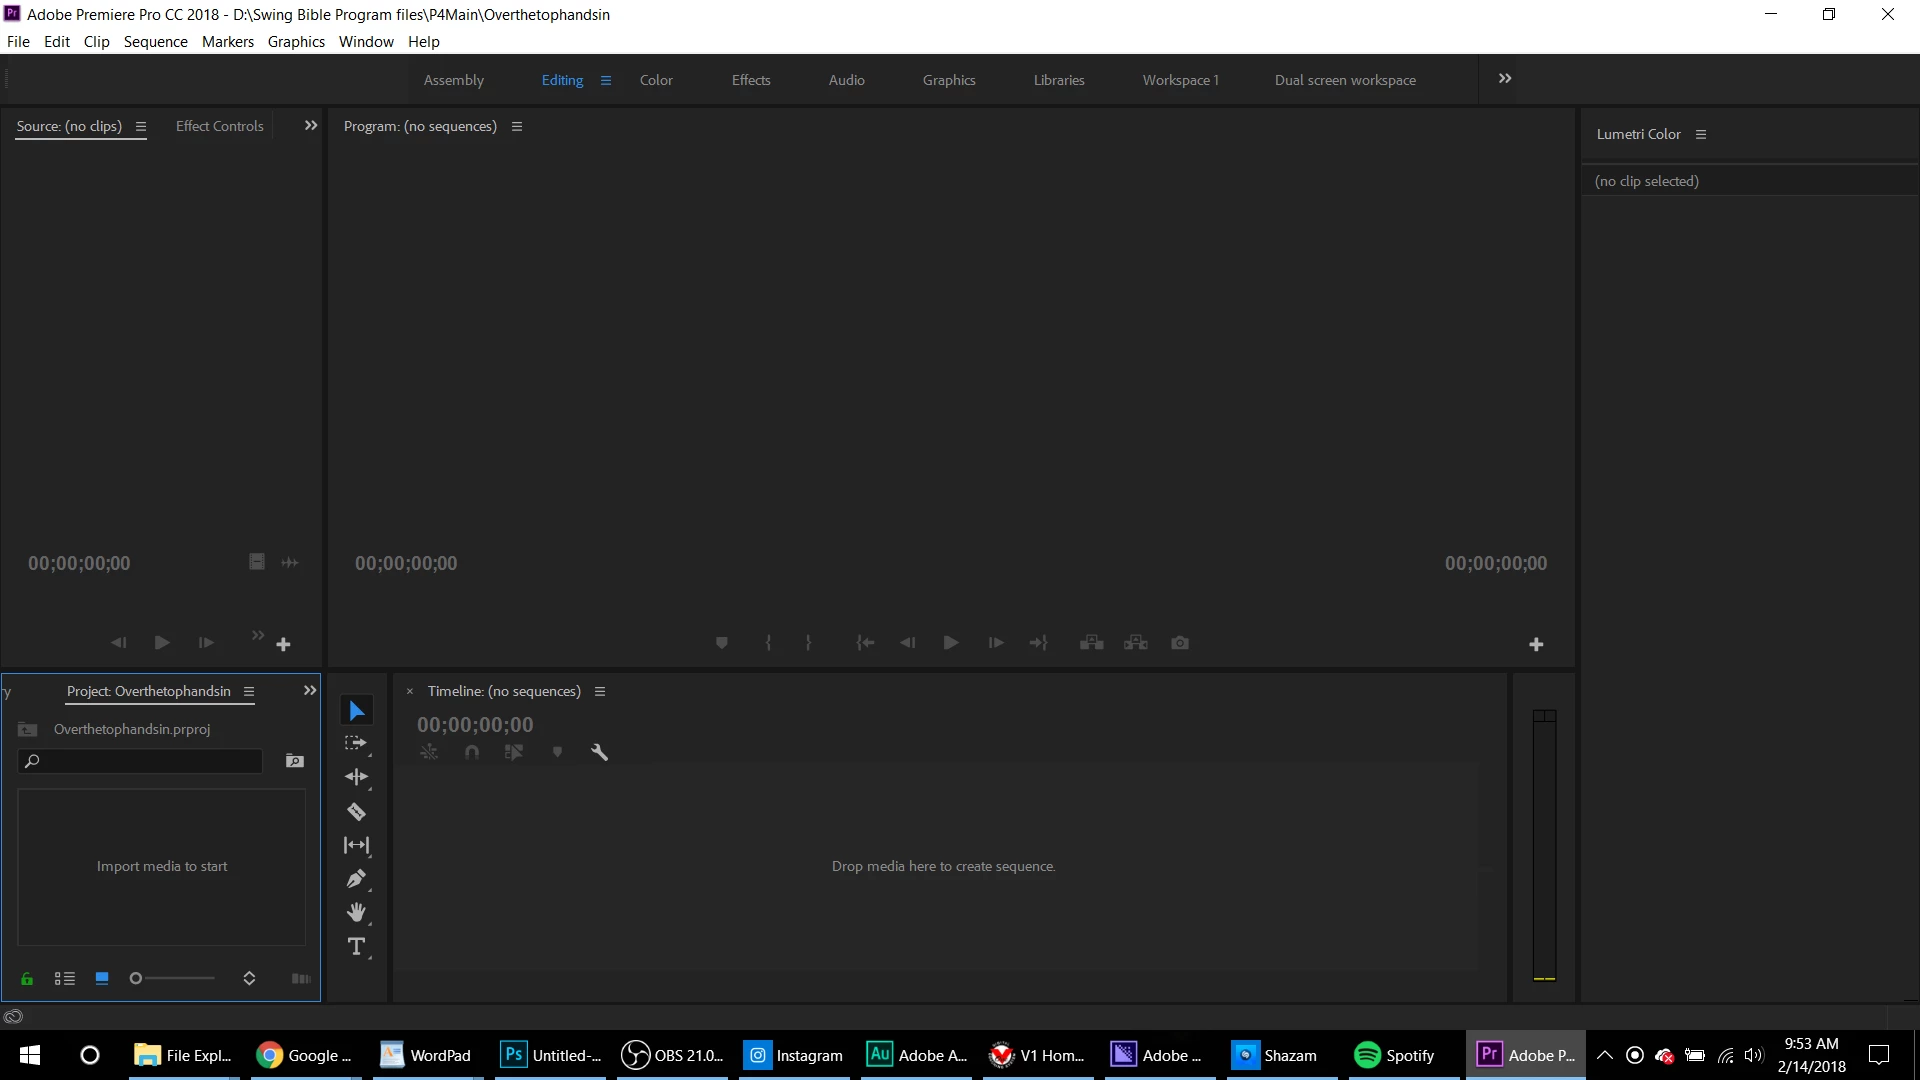This screenshot has width=1920, height=1080.
Task: Select the Slip tool
Action: tap(356, 845)
